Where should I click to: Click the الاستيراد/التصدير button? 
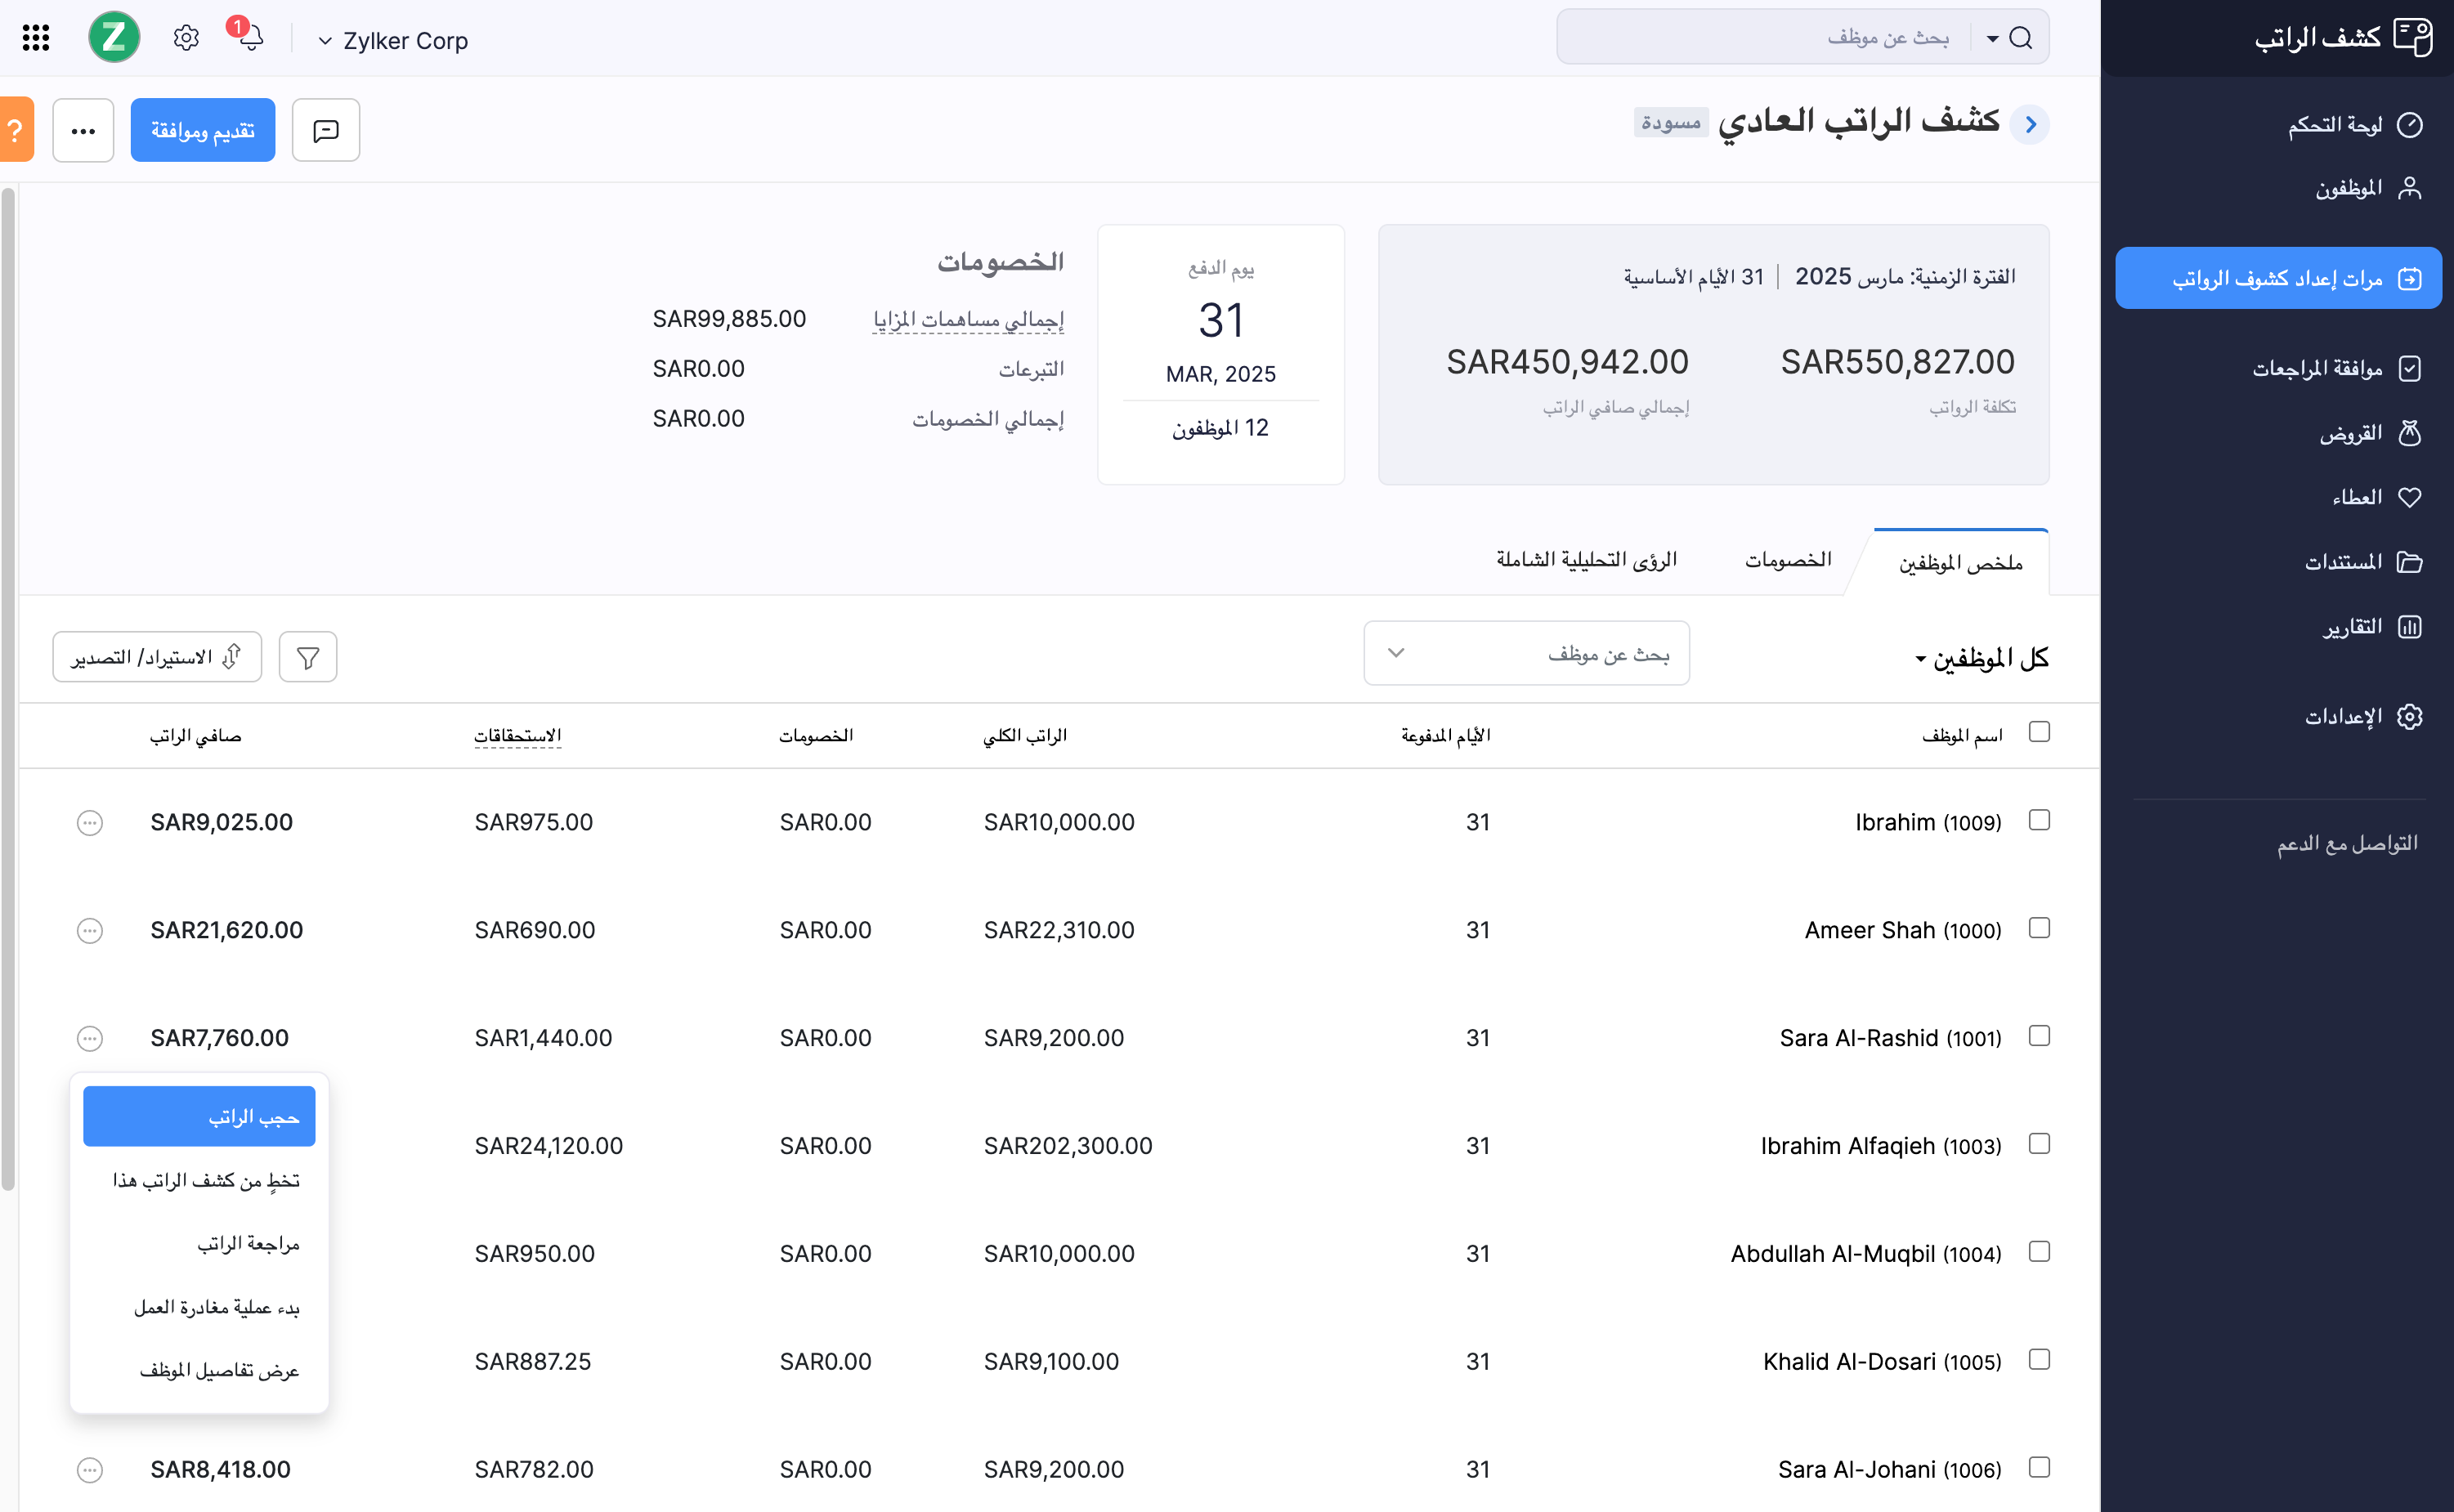156,657
